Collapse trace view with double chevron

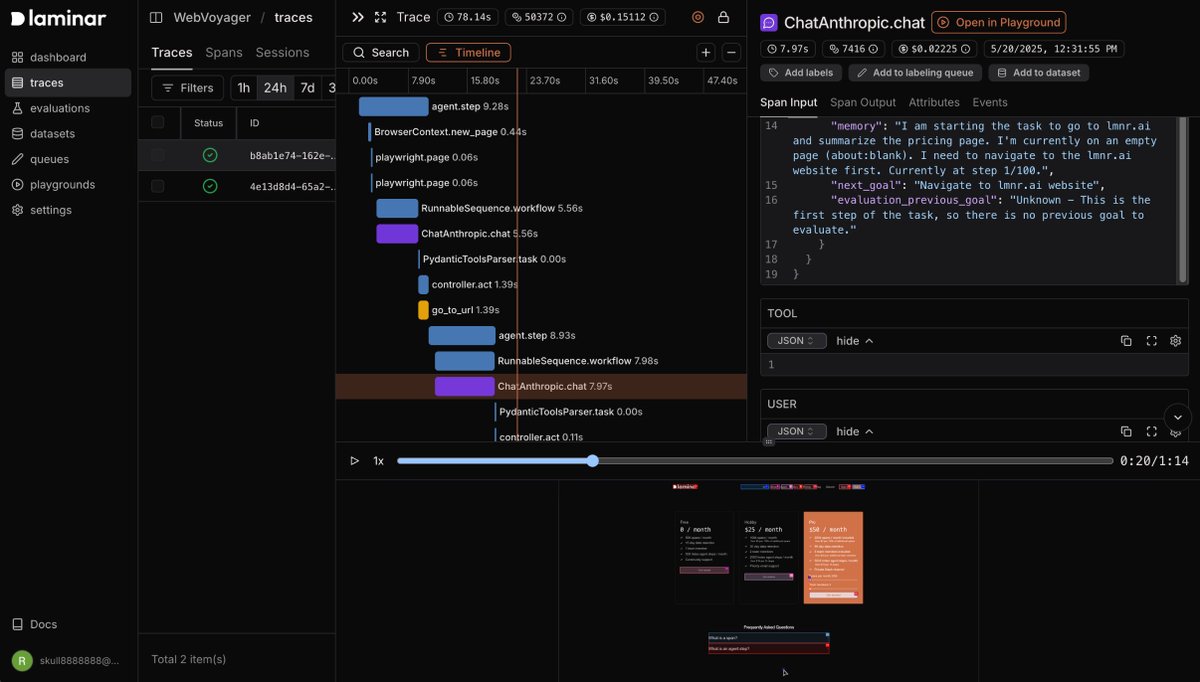tap(358, 17)
